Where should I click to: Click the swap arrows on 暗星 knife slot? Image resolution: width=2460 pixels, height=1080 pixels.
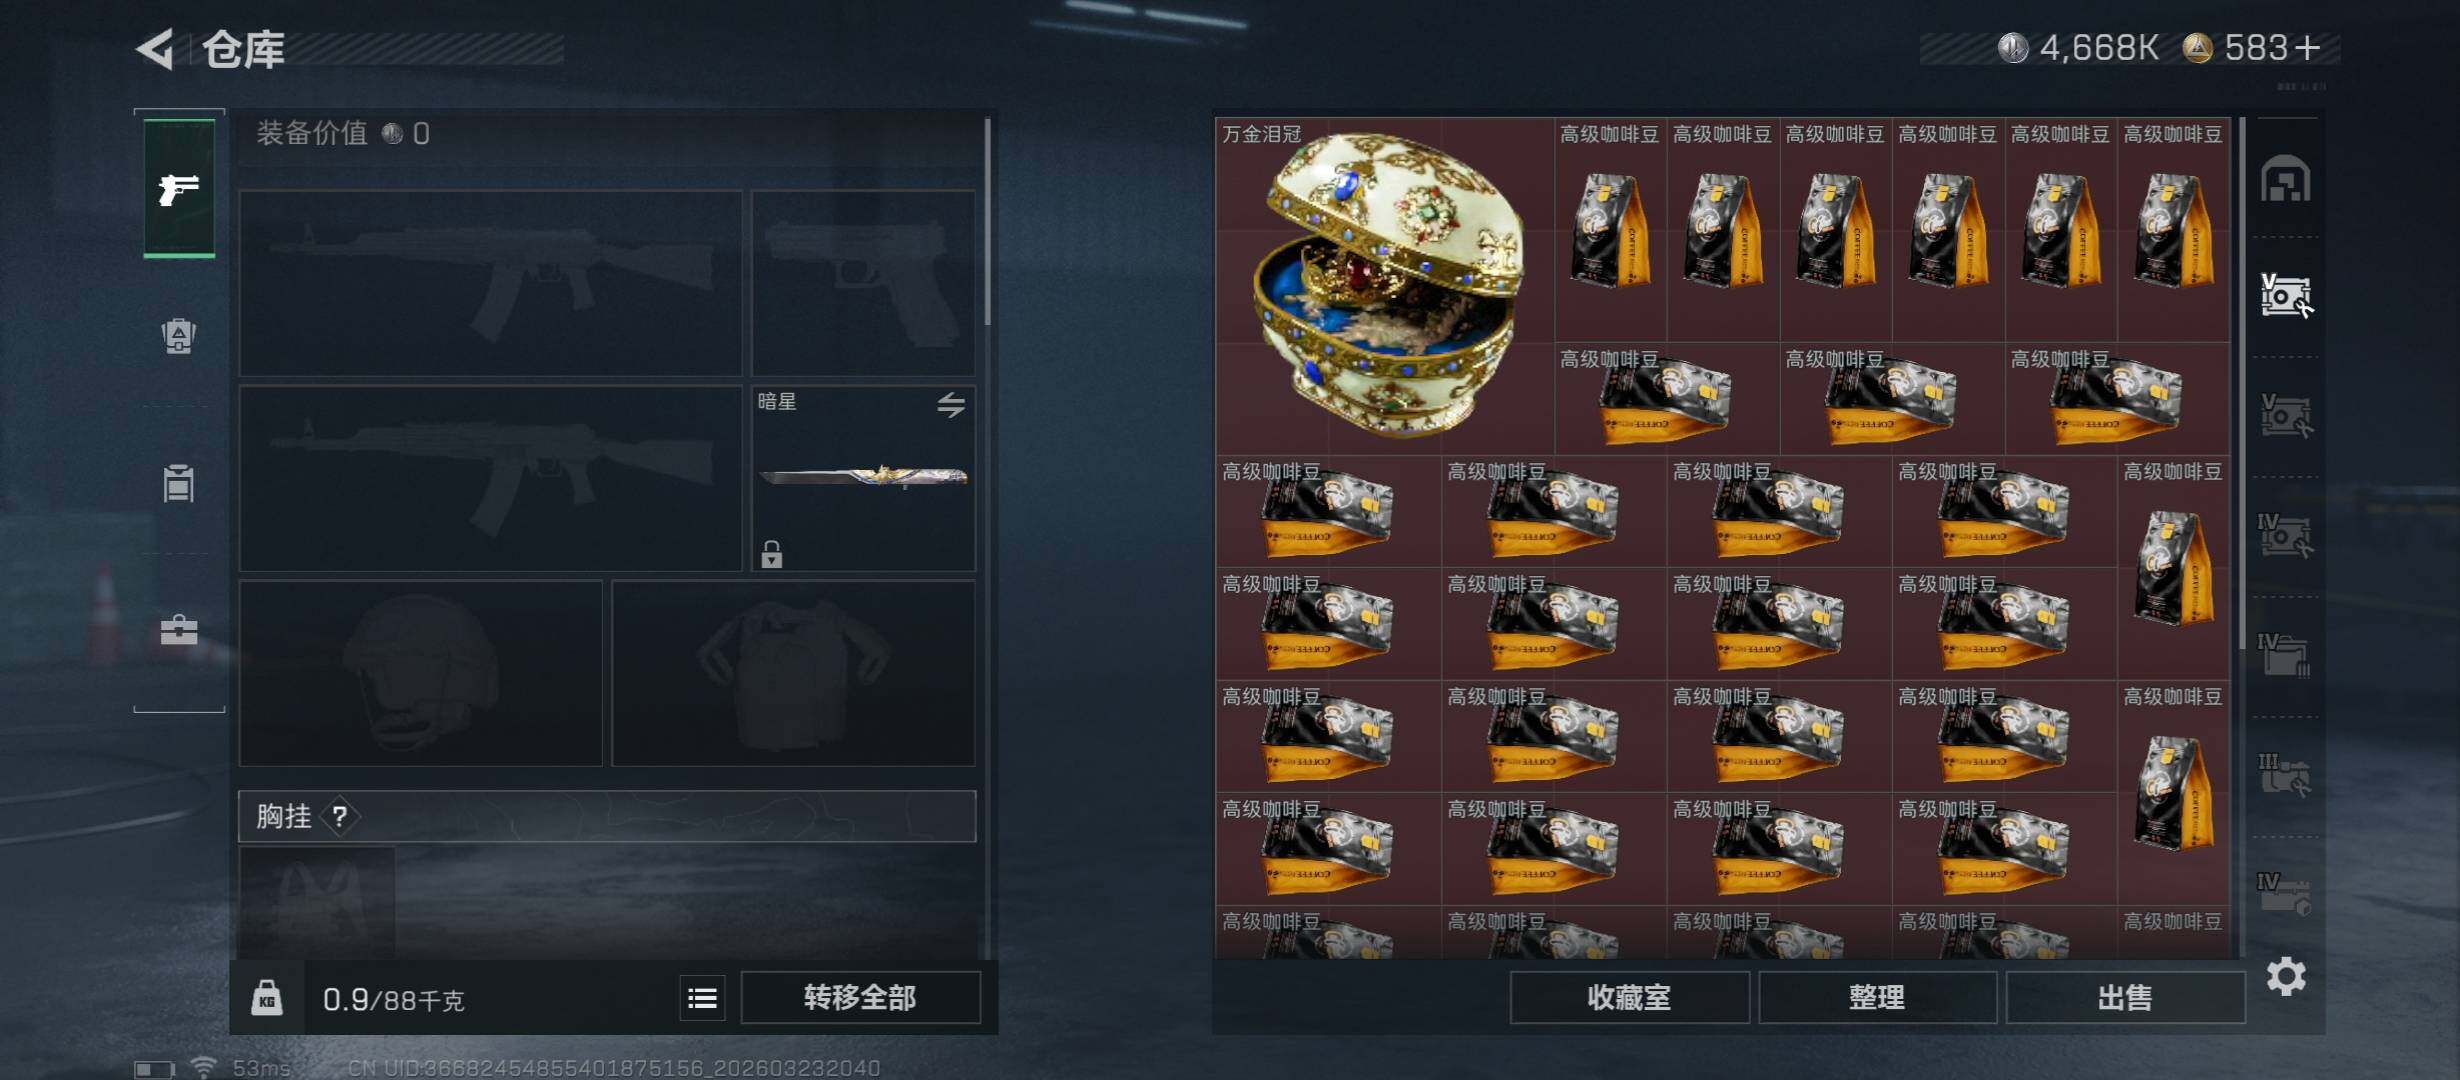coord(951,404)
